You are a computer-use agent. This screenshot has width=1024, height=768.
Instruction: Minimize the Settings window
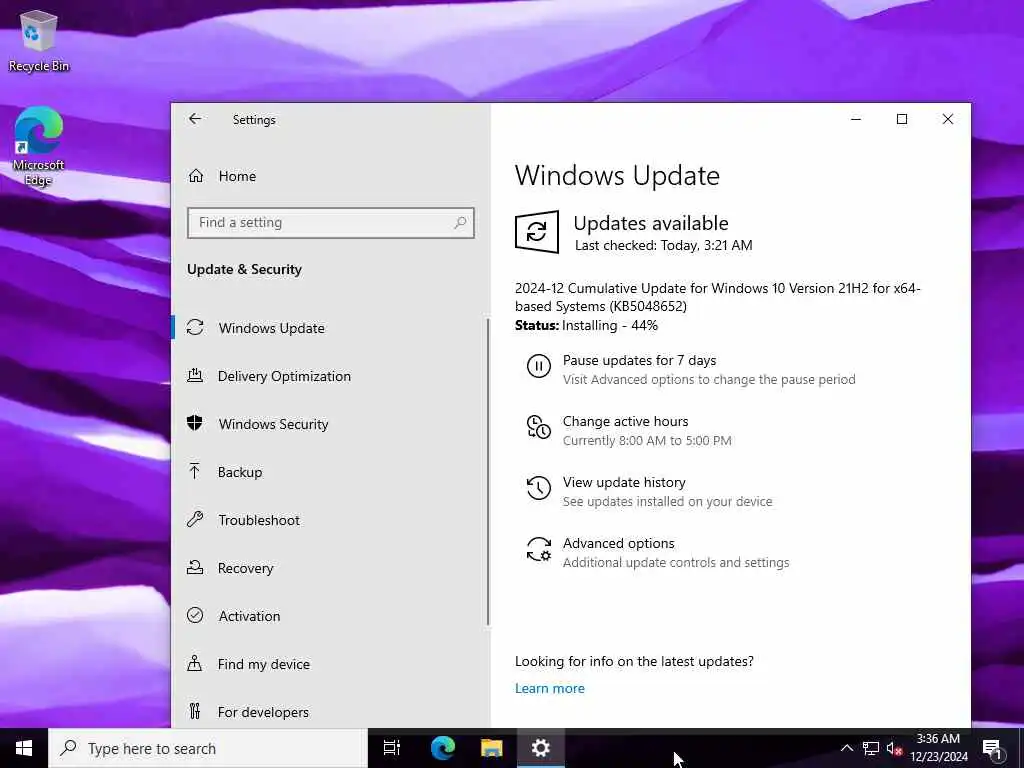pos(856,119)
